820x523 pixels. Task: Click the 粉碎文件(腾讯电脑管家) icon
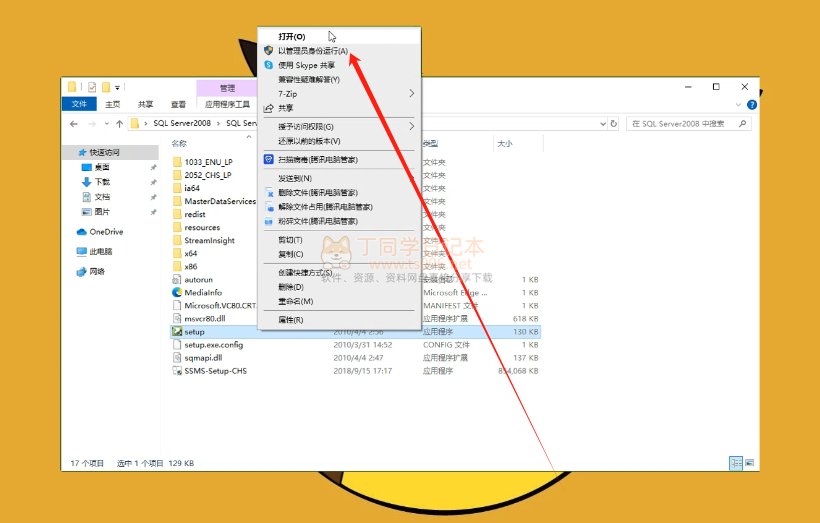pyautogui.click(x=268, y=222)
